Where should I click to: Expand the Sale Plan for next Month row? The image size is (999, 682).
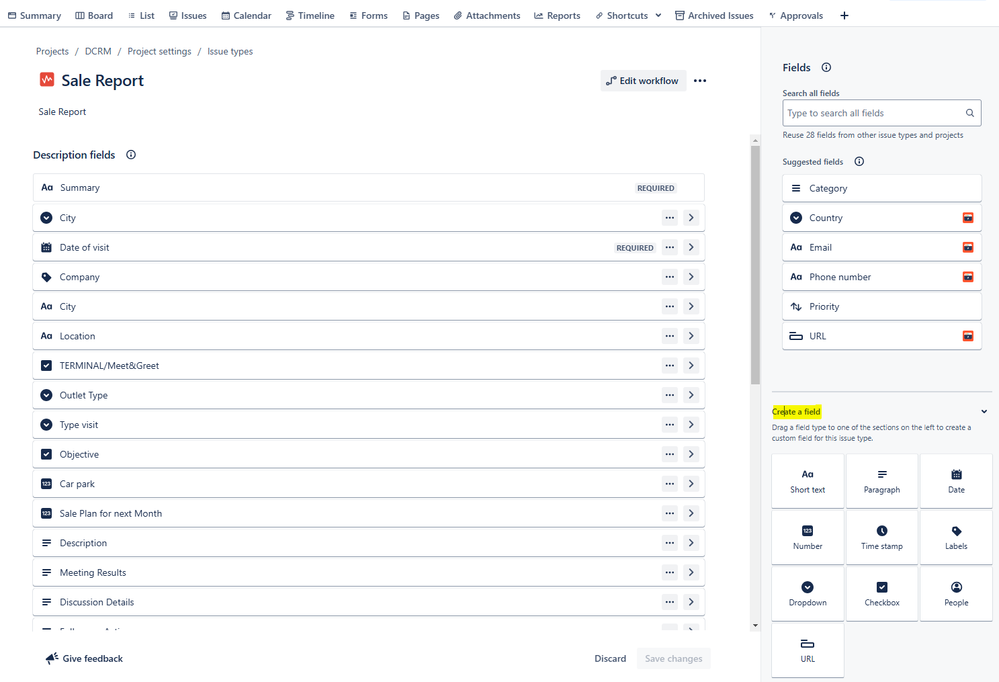coord(691,513)
